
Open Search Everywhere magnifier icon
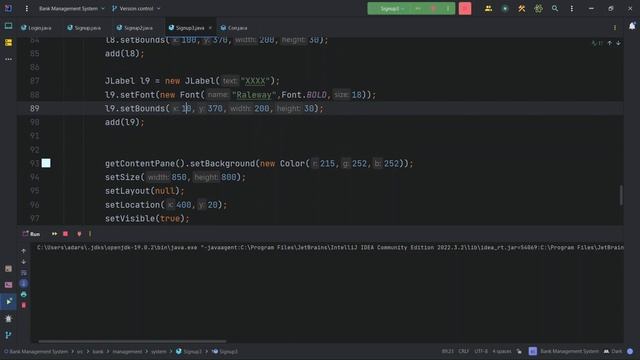click(555, 9)
